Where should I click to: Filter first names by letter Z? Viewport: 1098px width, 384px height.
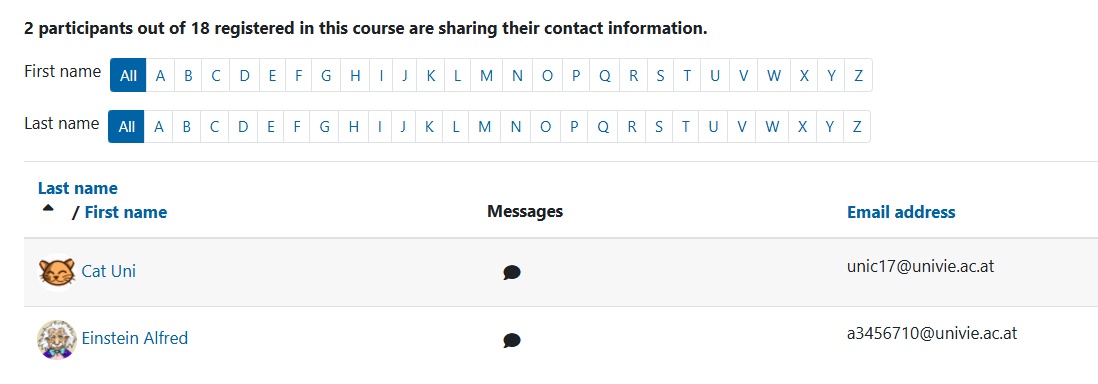858,76
